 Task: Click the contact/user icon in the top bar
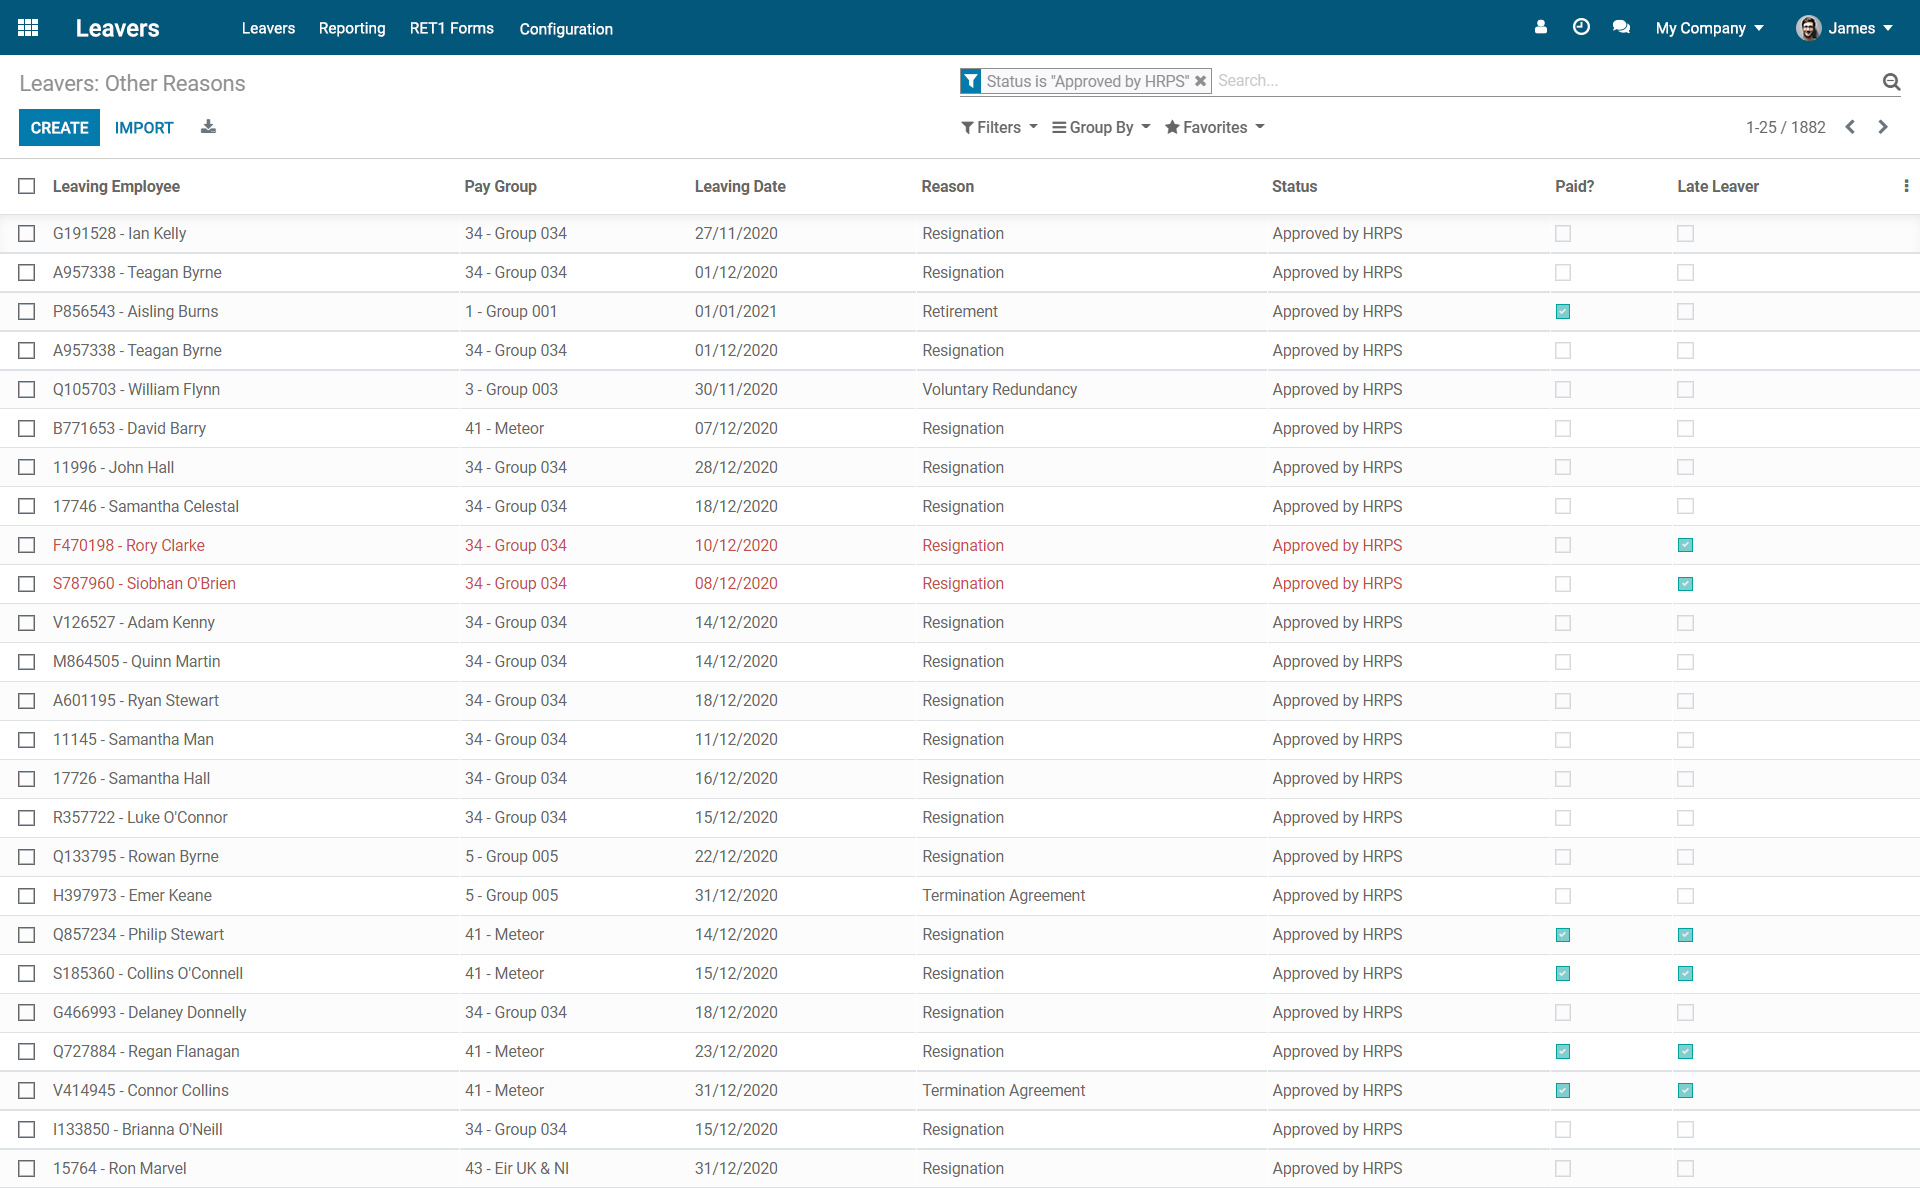coord(1540,27)
